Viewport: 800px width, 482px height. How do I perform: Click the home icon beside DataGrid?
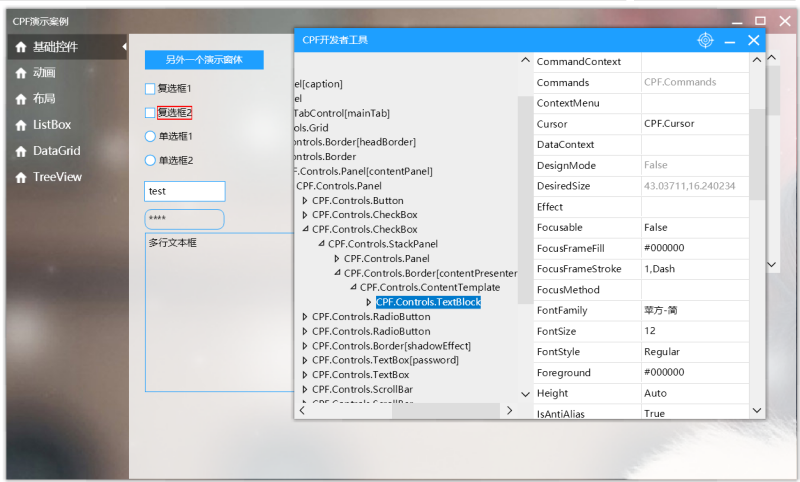pyautogui.click(x=21, y=151)
